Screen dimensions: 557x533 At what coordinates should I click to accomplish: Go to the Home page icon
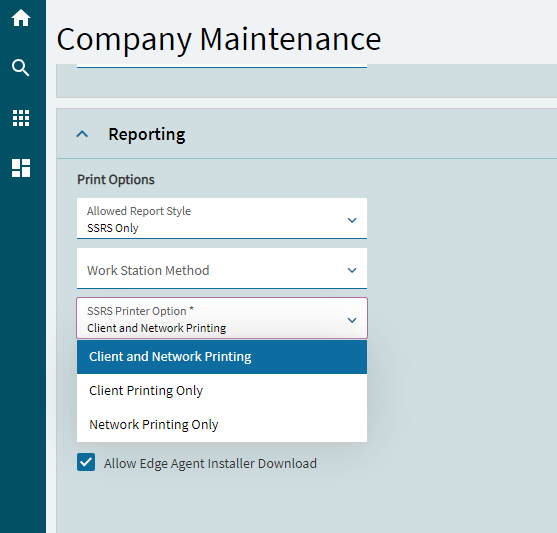(21, 18)
